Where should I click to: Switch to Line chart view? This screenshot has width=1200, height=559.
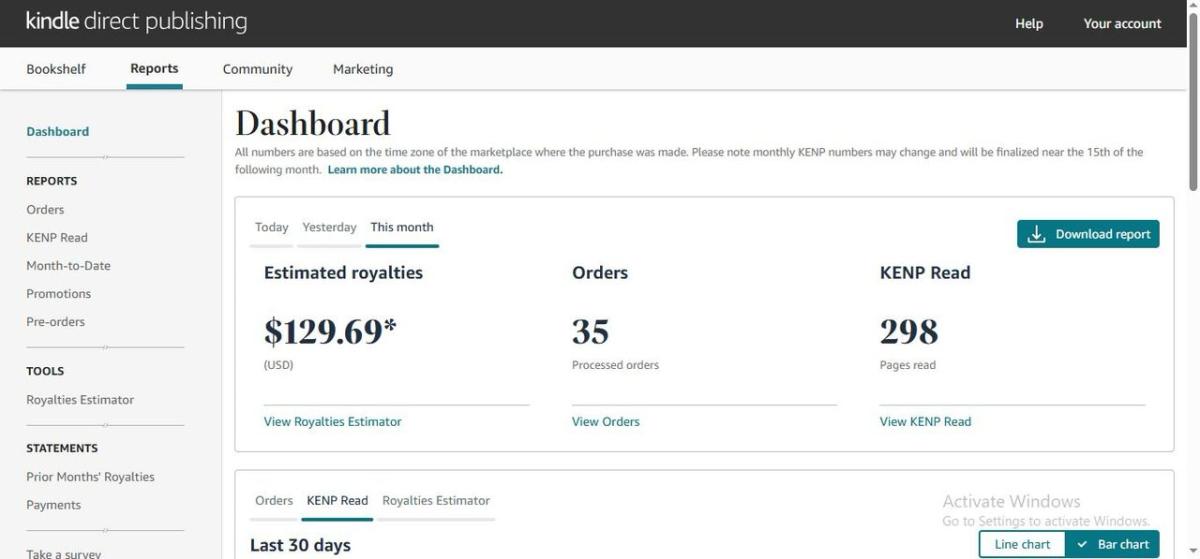pyautogui.click(x=1021, y=544)
